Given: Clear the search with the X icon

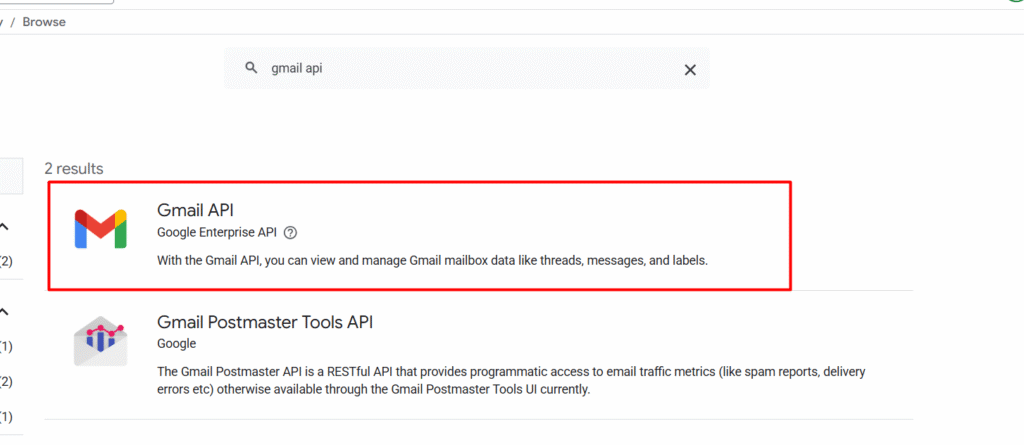Looking at the screenshot, I should tap(689, 69).
